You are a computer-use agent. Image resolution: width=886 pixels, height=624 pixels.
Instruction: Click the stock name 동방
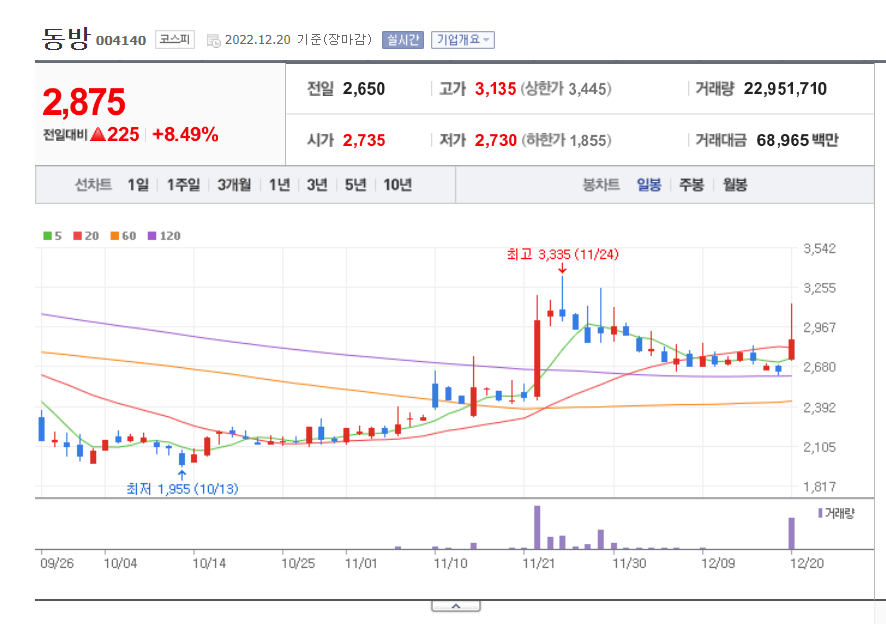coord(66,39)
